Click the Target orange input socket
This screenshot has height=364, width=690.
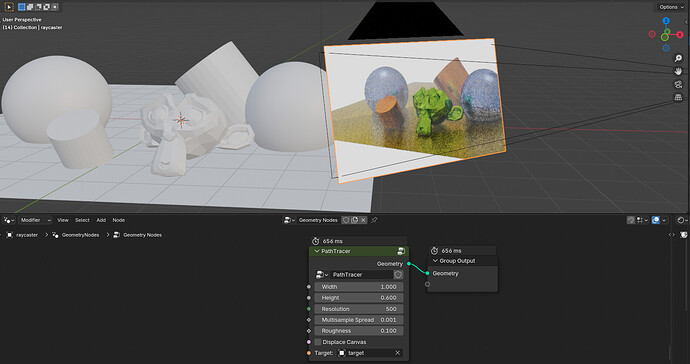pos(309,353)
